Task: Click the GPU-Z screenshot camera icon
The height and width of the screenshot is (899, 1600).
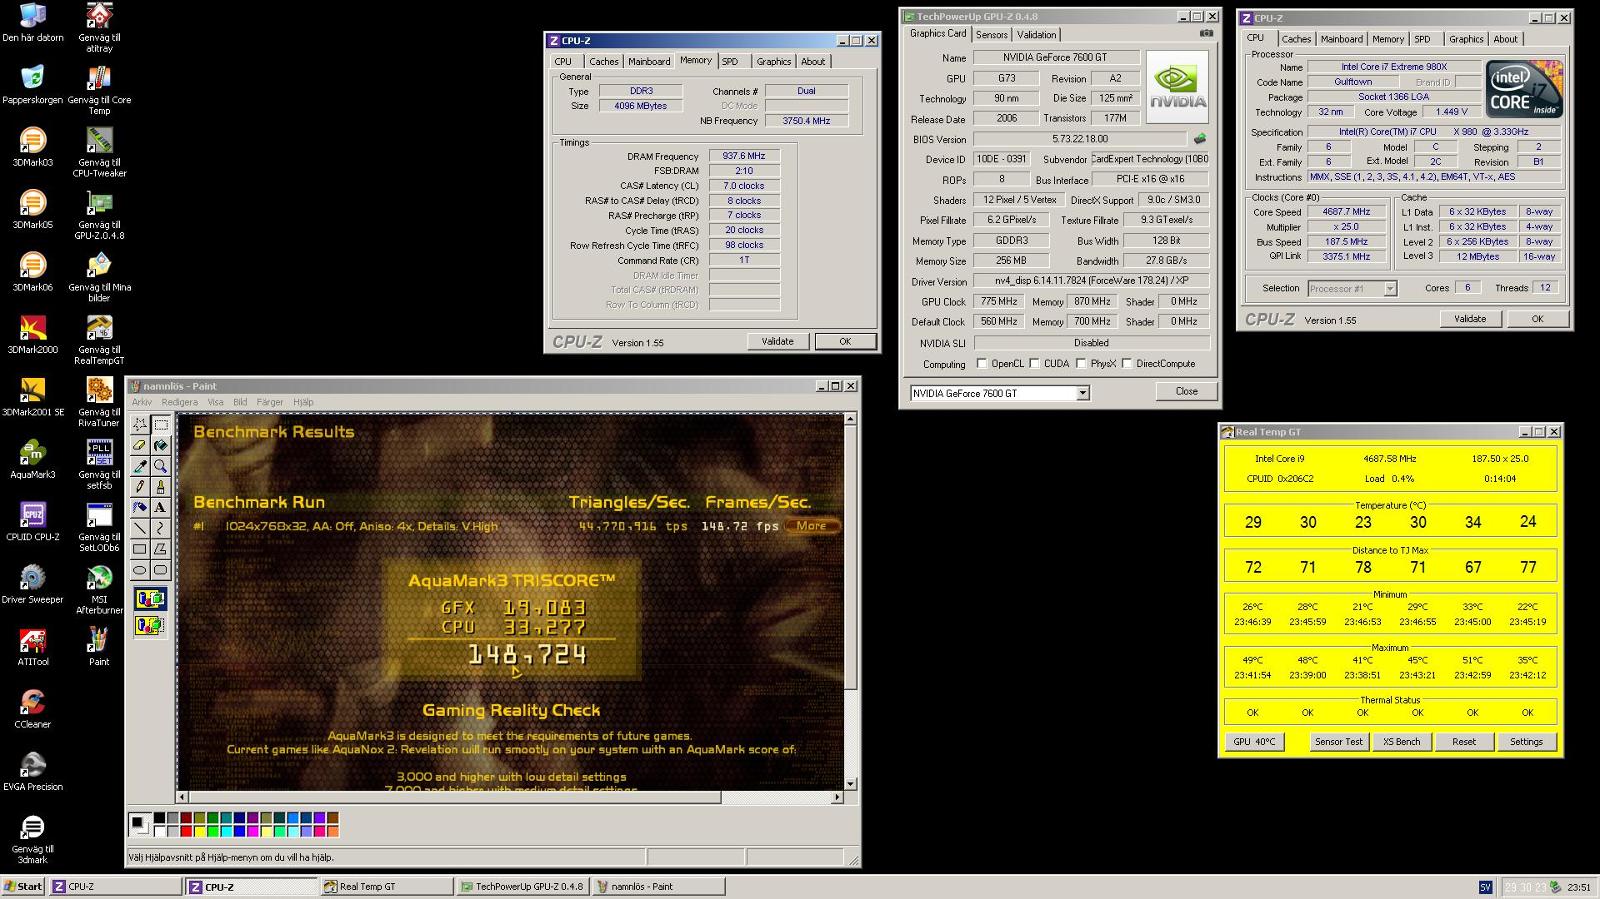Action: pyautogui.click(x=1206, y=33)
